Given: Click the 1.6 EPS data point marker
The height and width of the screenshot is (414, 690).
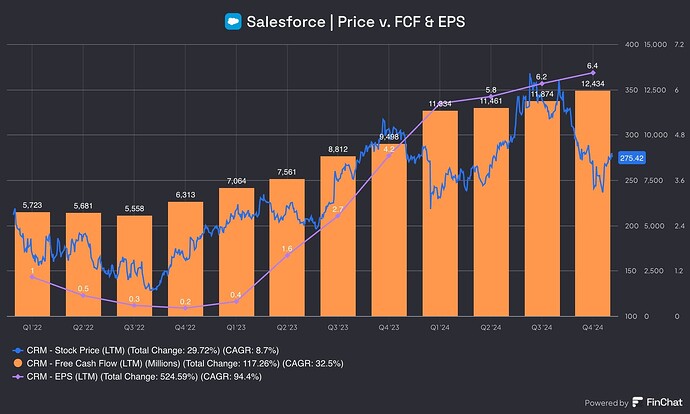Looking at the screenshot, I should pos(288,255).
